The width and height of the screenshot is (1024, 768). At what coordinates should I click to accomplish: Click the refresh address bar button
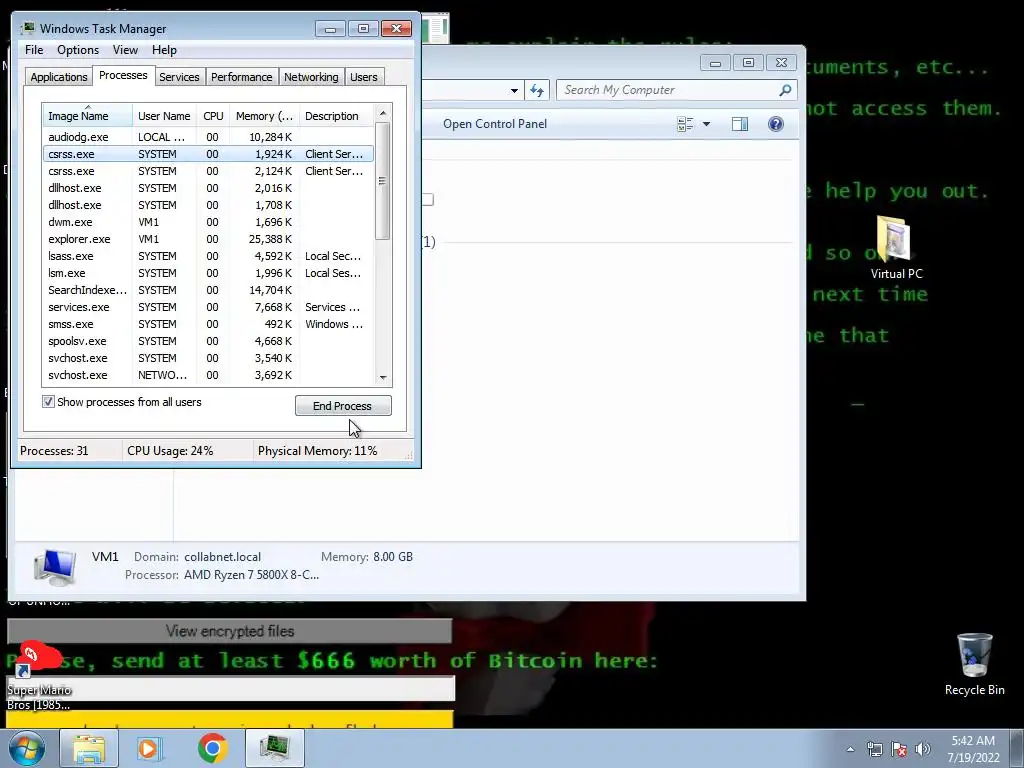coord(537,90)
